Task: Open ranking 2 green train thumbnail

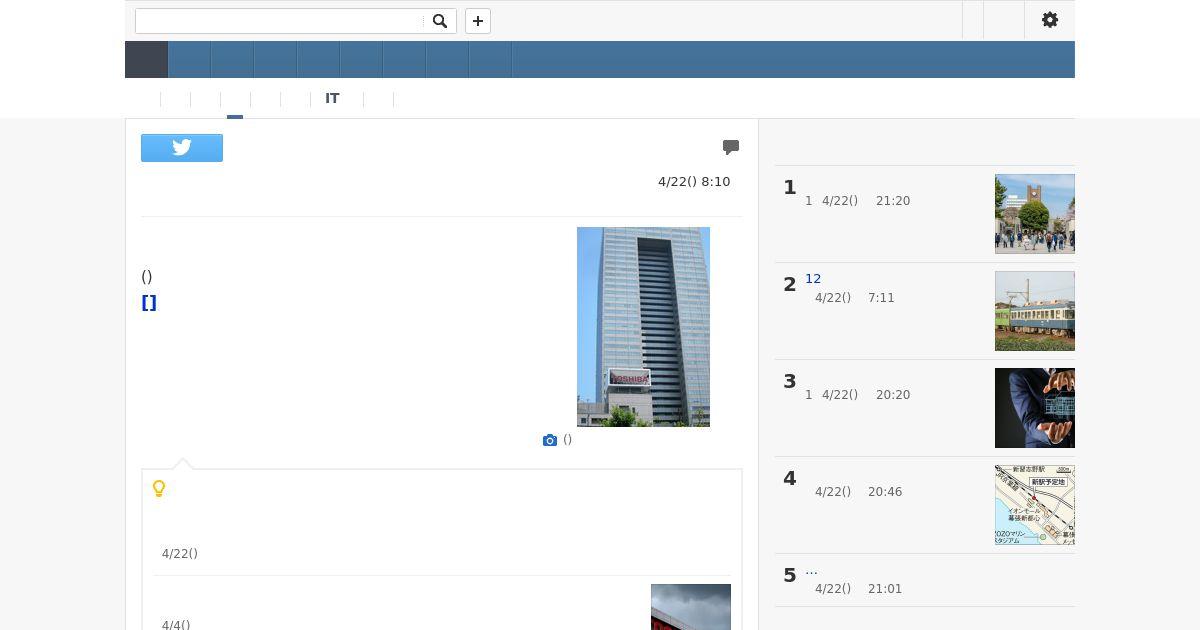Action: [x=1035, y=311]
